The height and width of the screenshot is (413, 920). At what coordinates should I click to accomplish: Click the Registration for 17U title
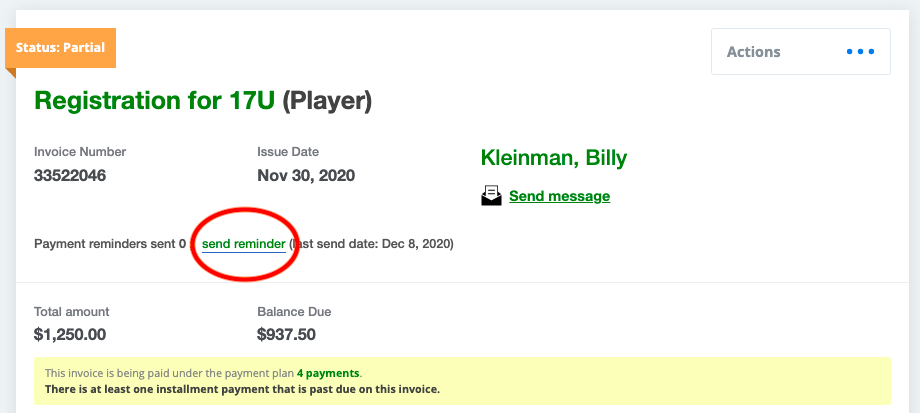(154, 101)
